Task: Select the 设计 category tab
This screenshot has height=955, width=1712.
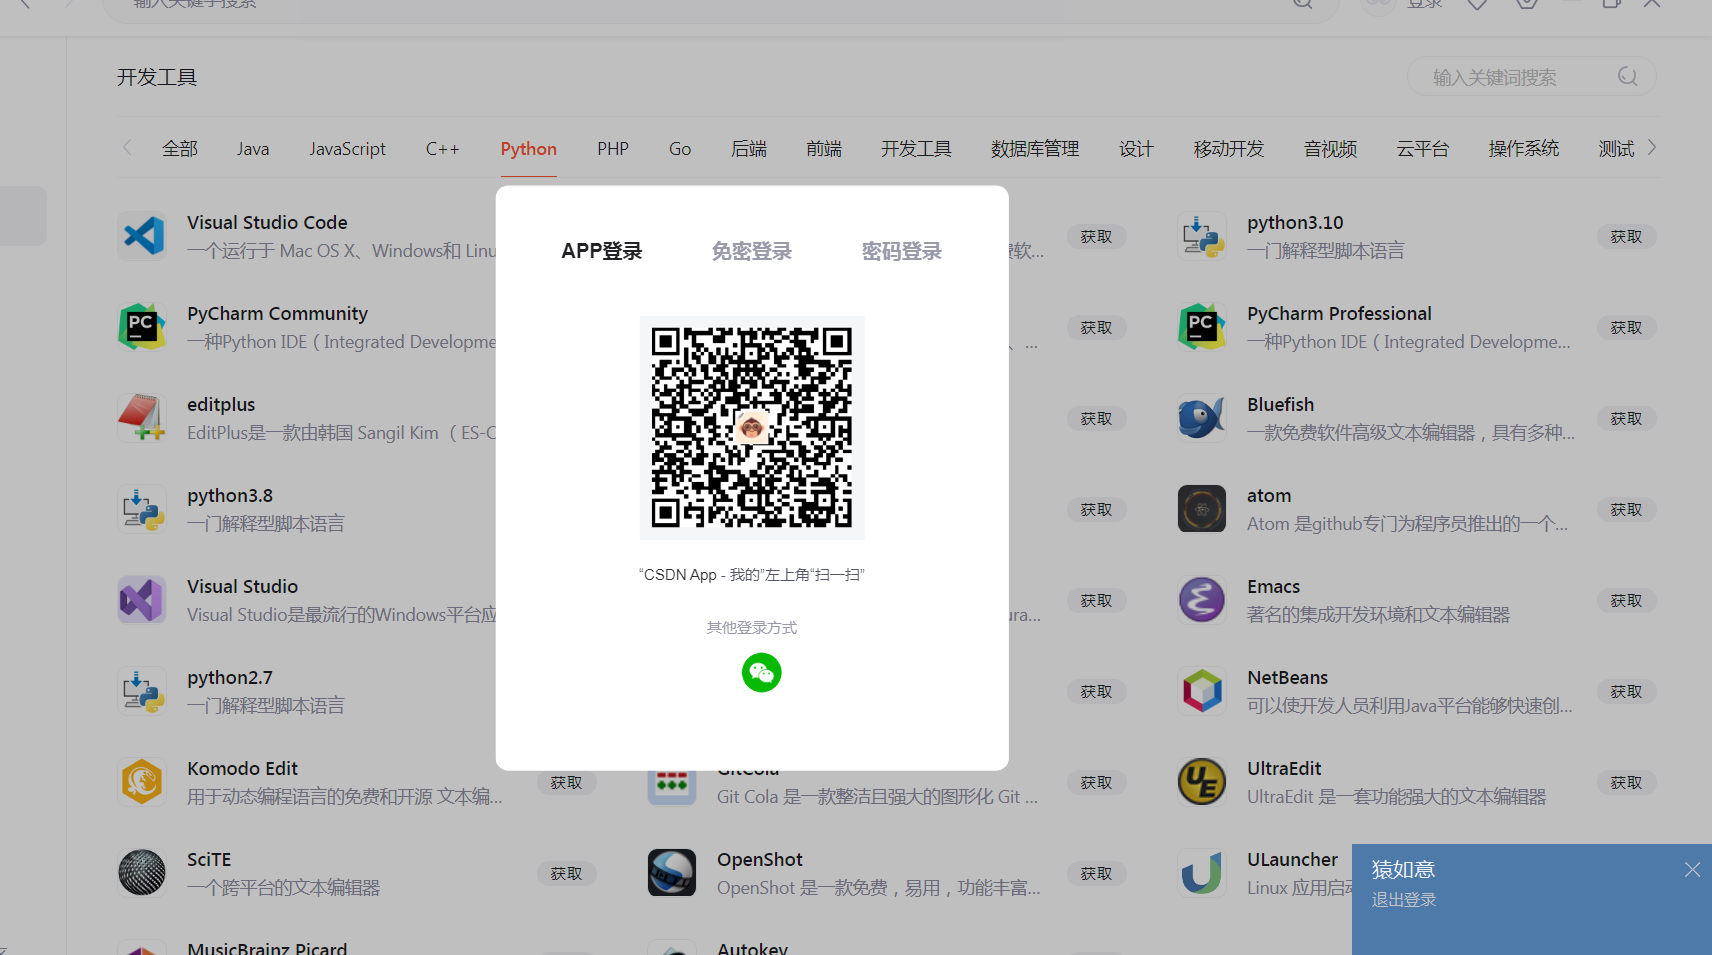Action: coord(1136,149)
